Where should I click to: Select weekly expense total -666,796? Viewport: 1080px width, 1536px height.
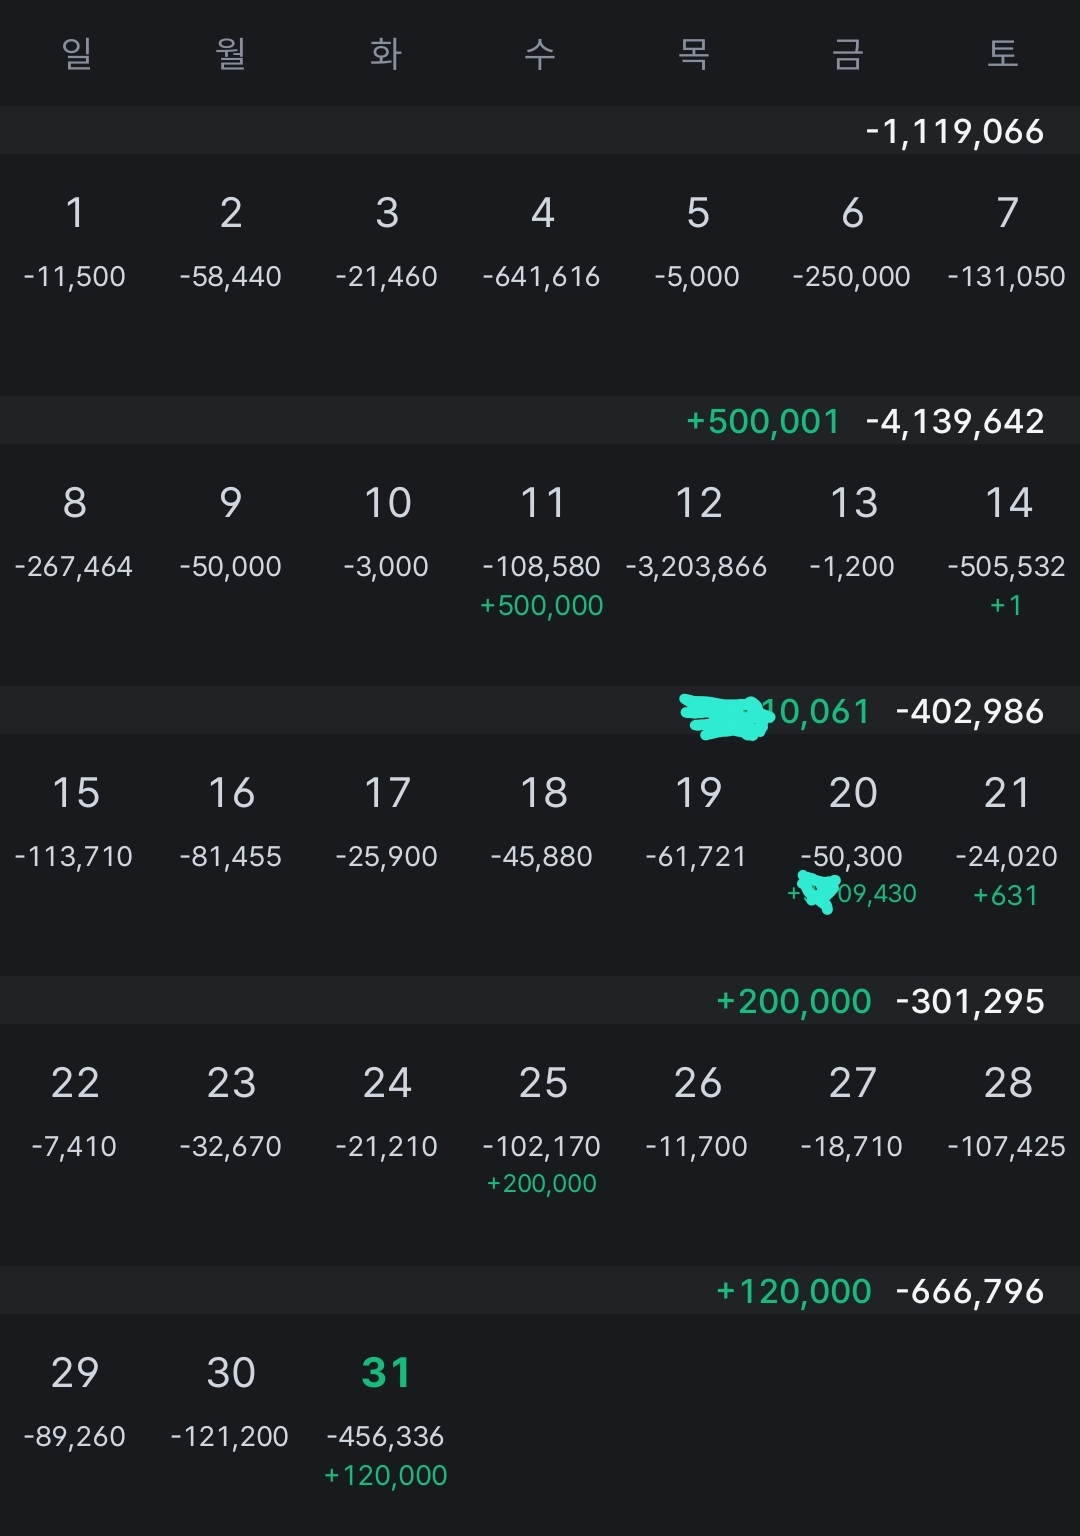(970, 1291)
